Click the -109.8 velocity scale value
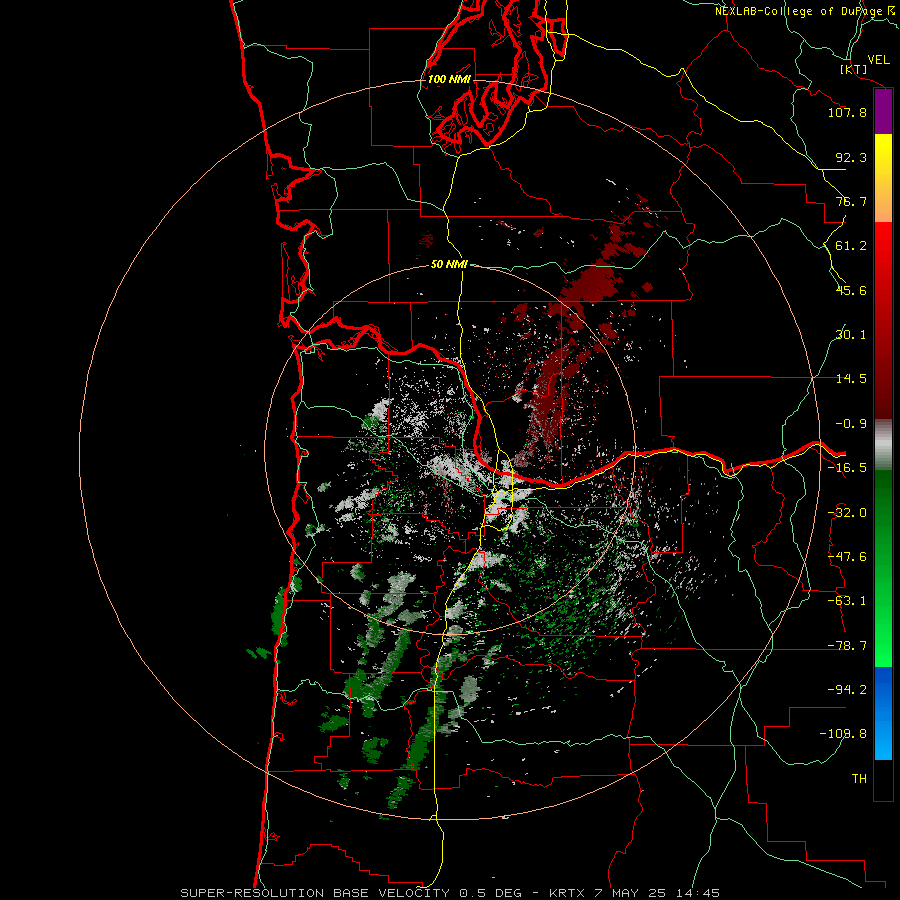This screenshot has width=900, height=900. pyautogui.click(x=843, y=734)
